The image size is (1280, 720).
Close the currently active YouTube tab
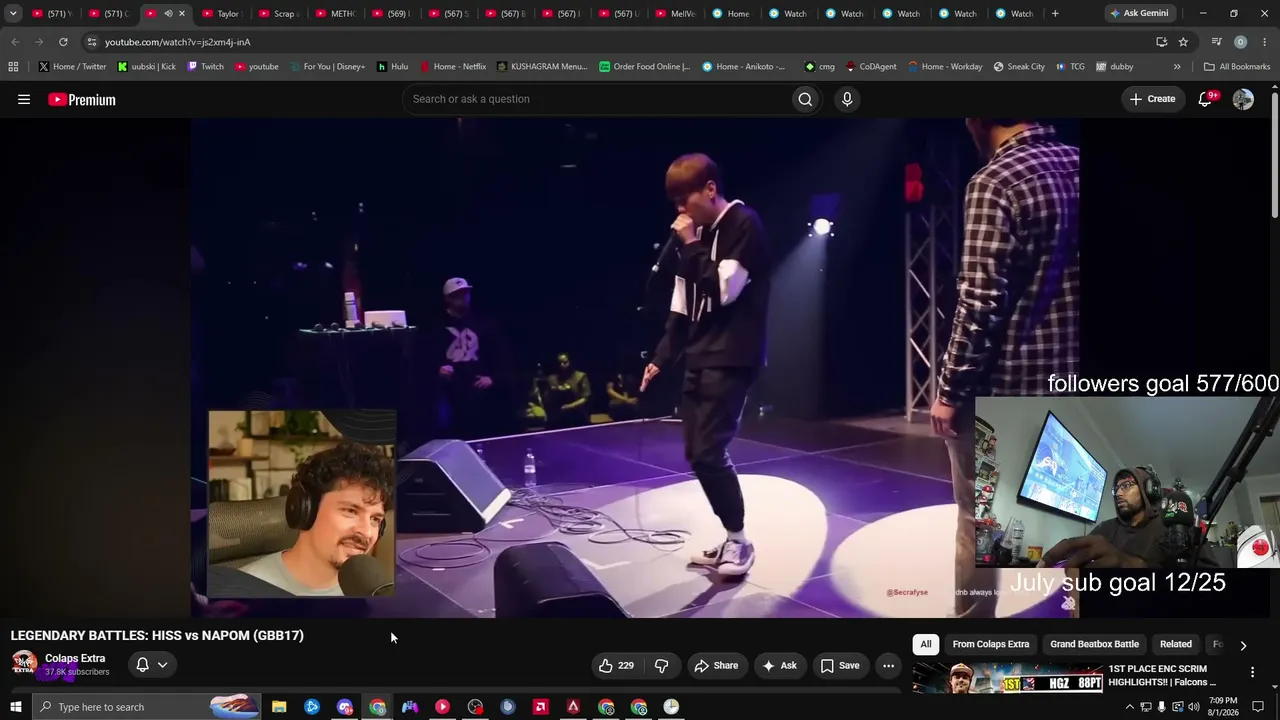pos(182,13)
